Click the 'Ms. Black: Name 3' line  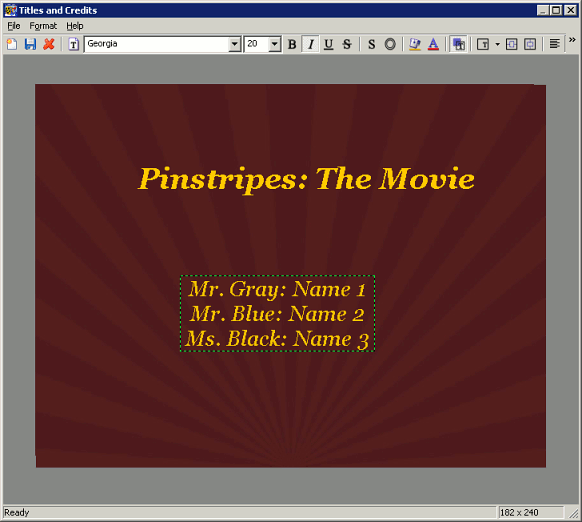pyautogui.click(x=277, y=339)
